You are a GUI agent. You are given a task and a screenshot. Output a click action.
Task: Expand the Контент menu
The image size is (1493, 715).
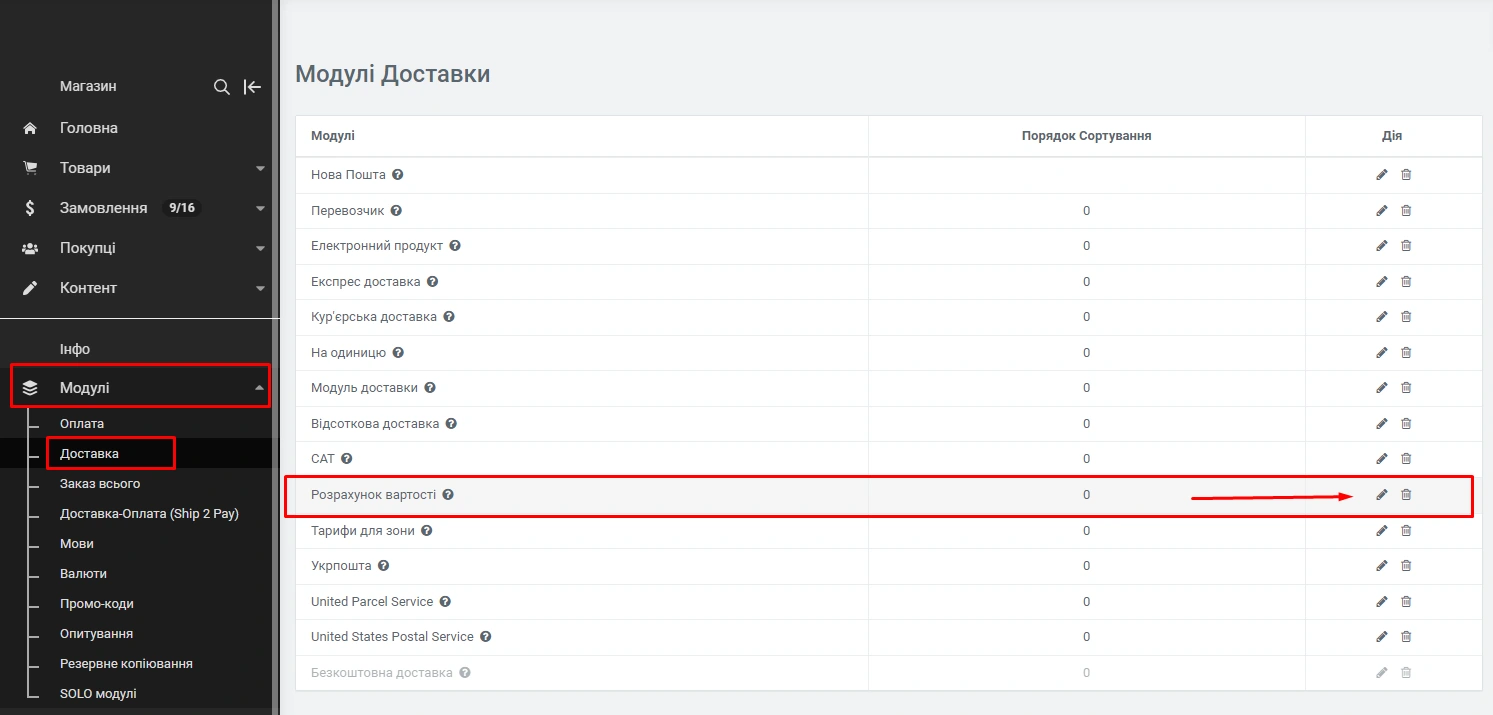(260, 288)
